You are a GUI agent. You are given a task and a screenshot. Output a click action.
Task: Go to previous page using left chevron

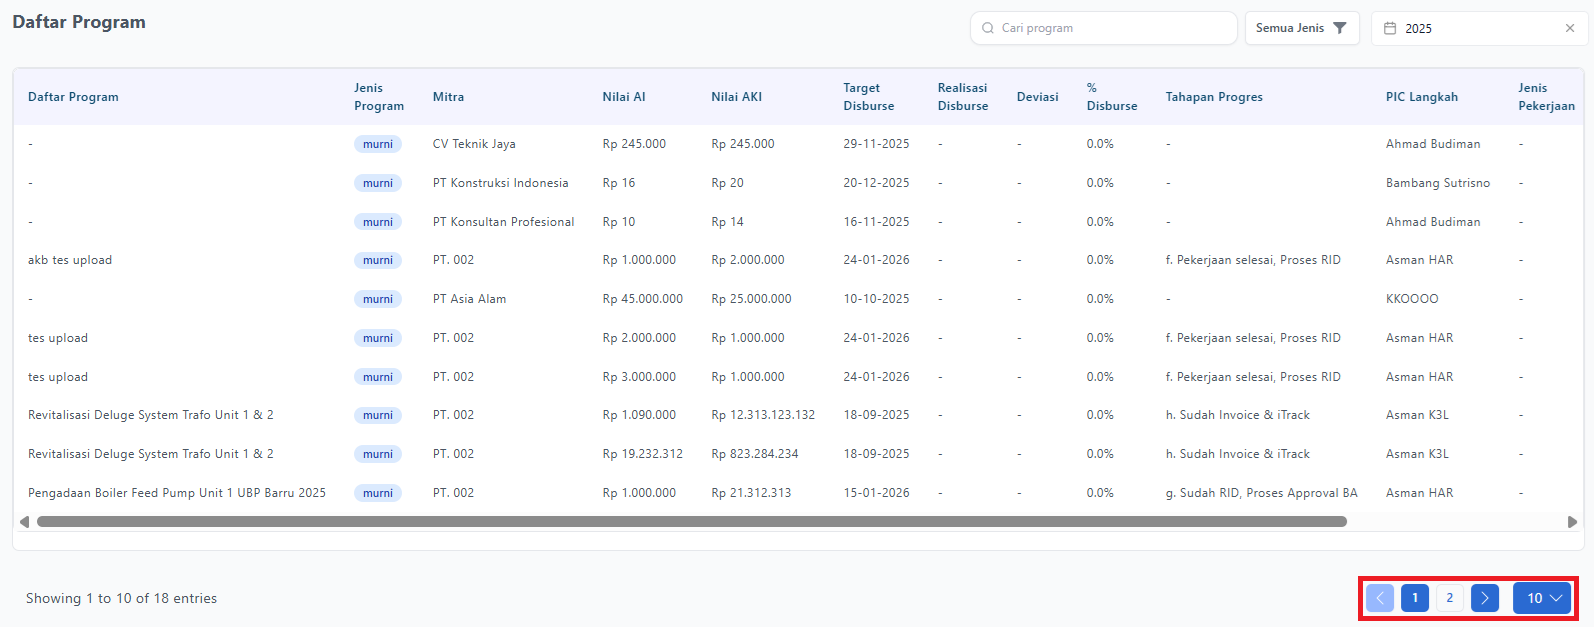pyautogui.click(x=1380, y=598)
